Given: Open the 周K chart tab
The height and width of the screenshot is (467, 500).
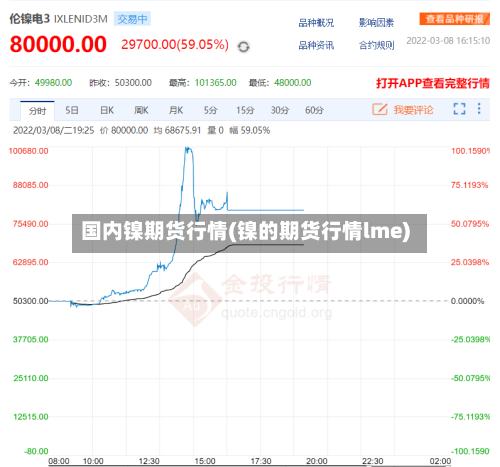Looking at the screenshot, I should coord(141,110).
